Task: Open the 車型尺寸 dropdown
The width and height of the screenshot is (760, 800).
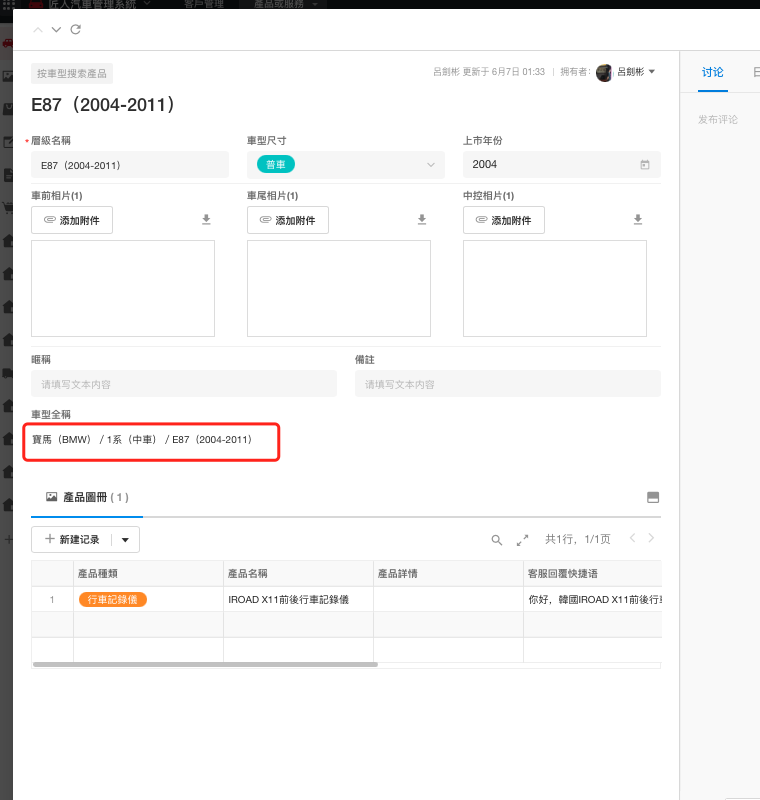Action: click(x=431, y=165)
